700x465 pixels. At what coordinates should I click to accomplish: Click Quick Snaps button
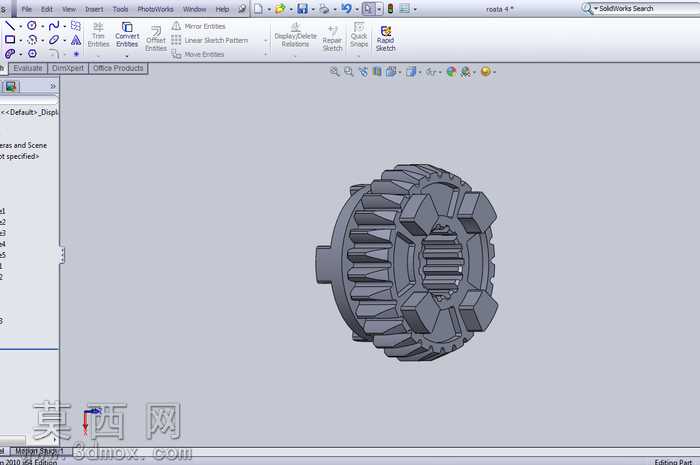pos(359,34)
